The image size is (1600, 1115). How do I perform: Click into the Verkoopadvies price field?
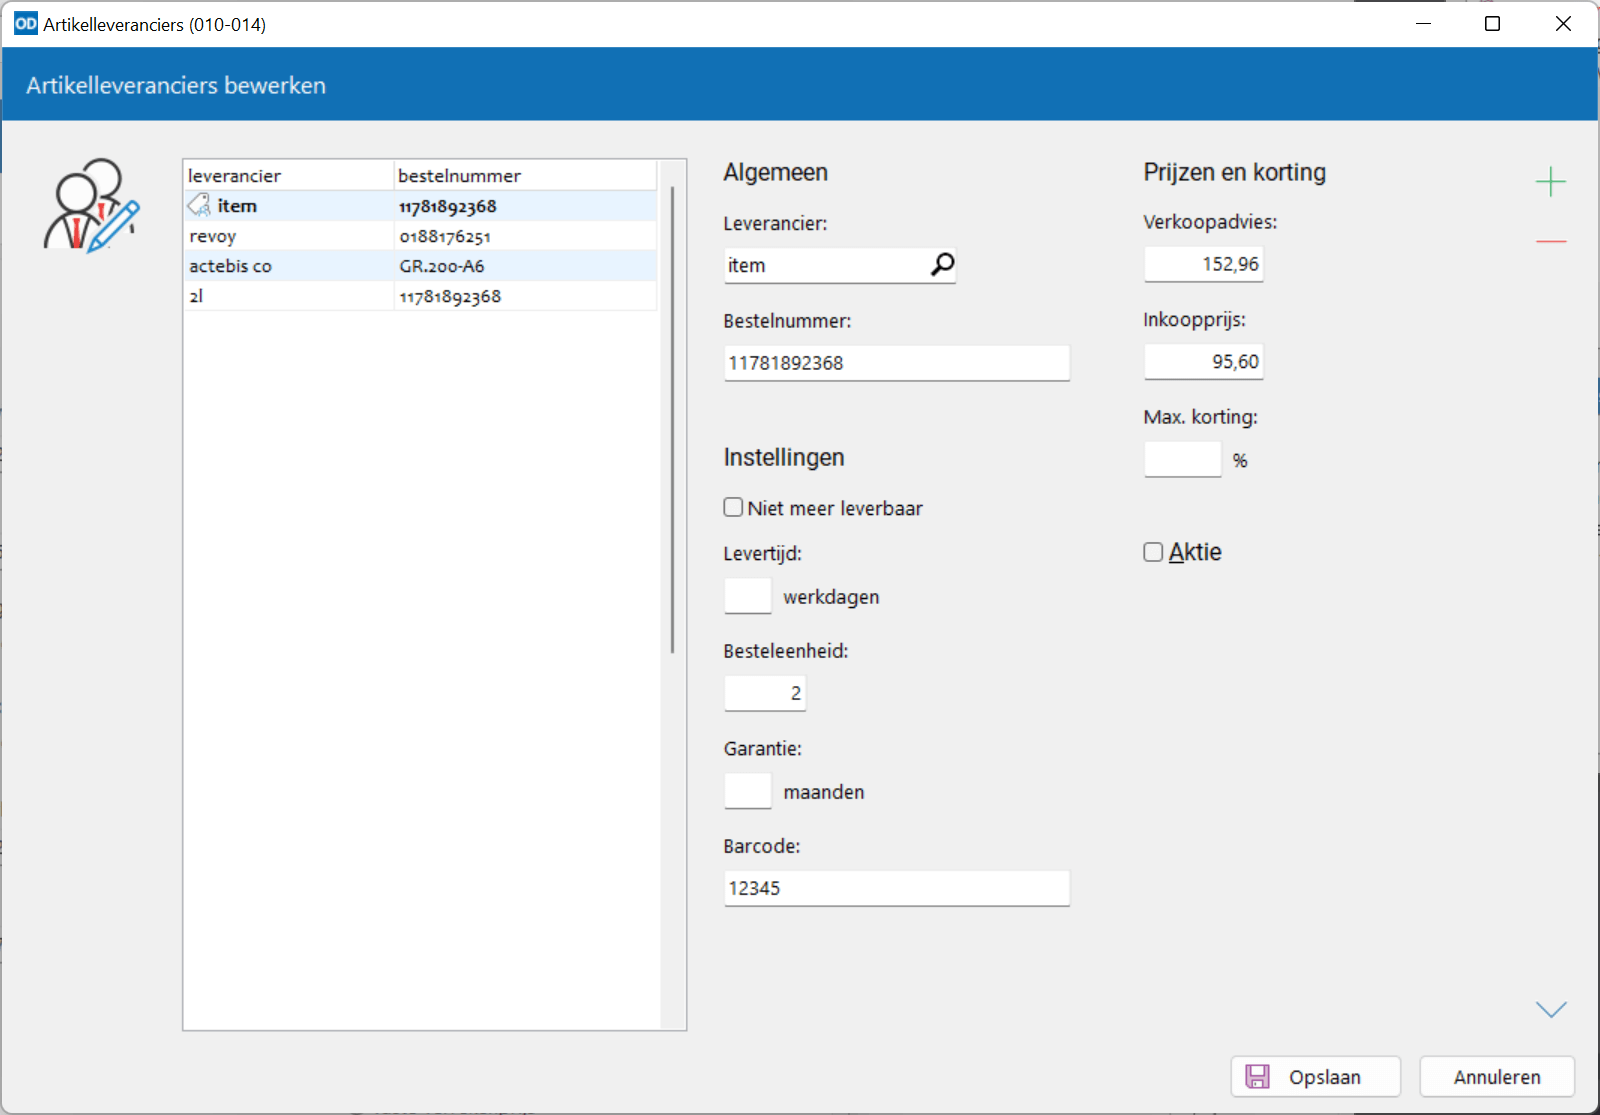pyautogui.click(x=1203, y=264)
